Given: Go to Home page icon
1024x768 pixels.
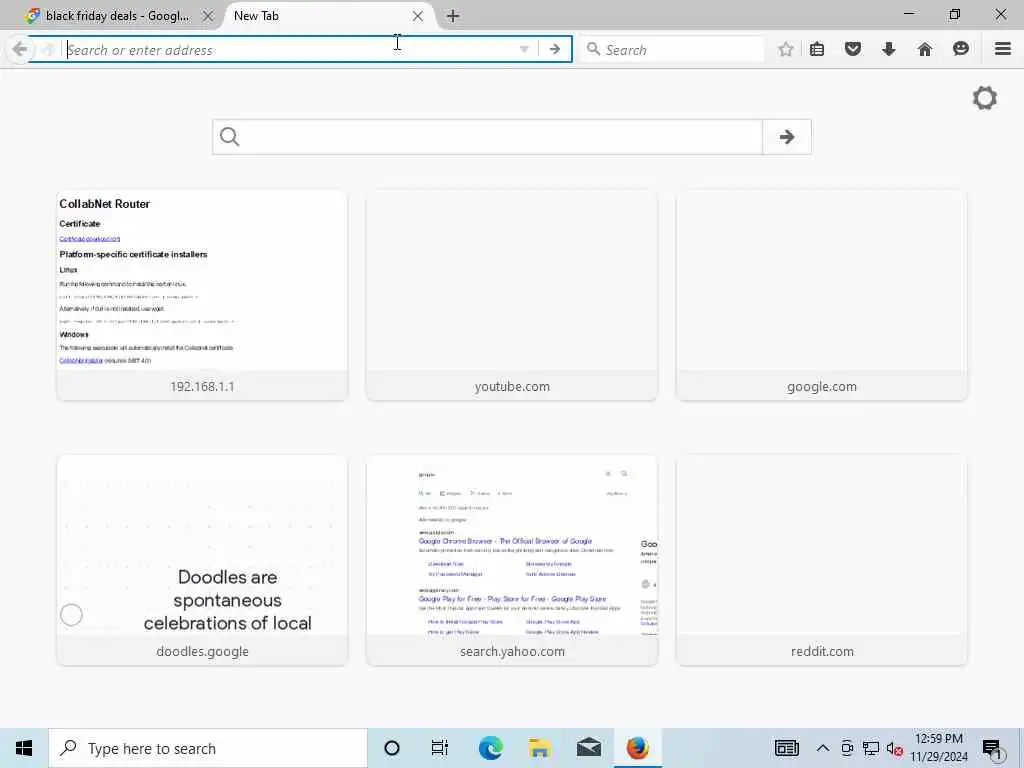Looking at the screenshot, I should pos(925,49).
